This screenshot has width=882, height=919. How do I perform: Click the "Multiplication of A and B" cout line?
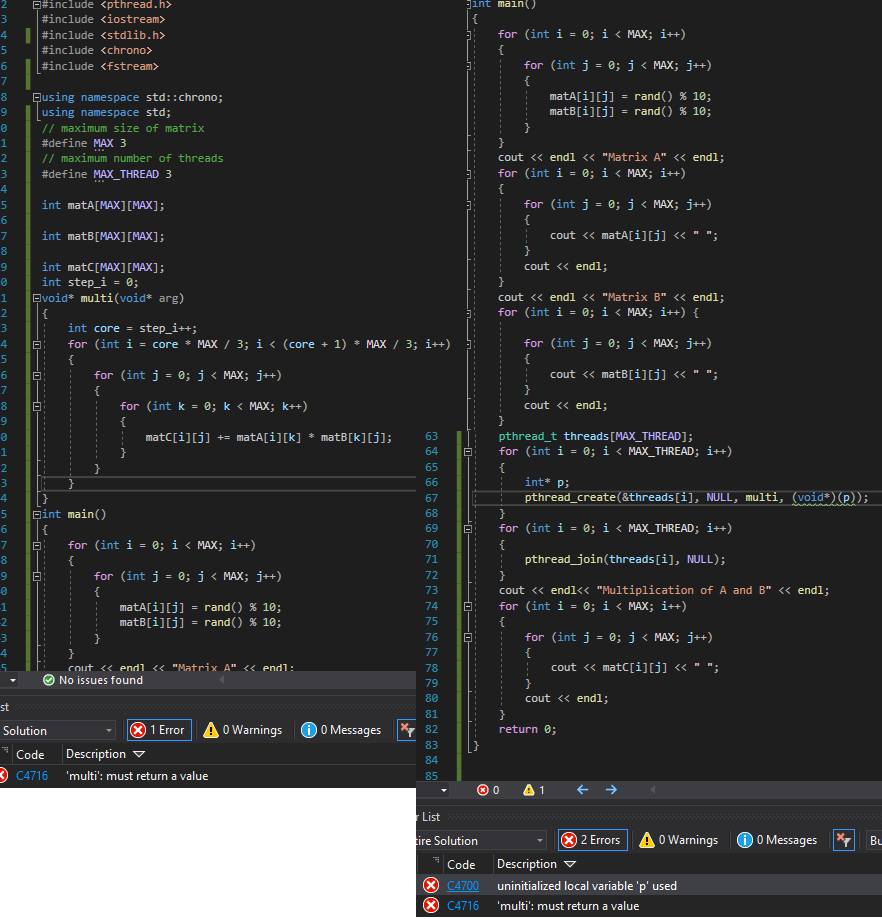click(x=664, y=590)
